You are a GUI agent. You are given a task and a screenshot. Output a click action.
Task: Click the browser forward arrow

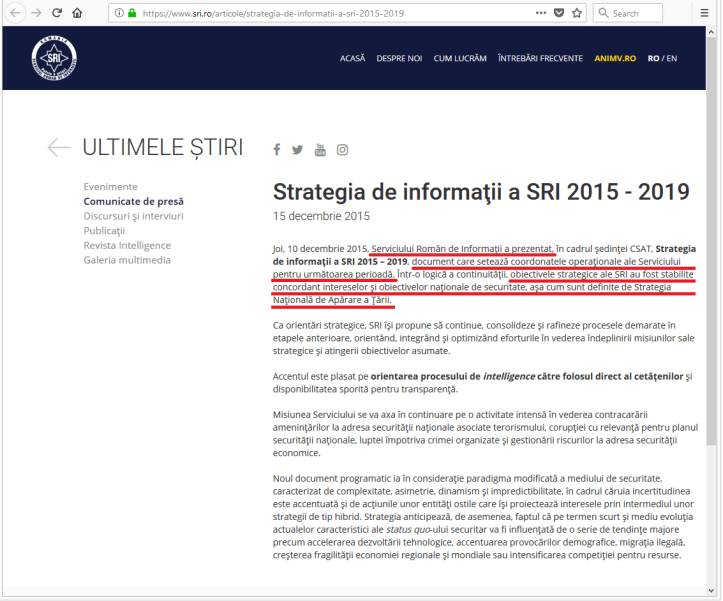click(x=36, y=12)
